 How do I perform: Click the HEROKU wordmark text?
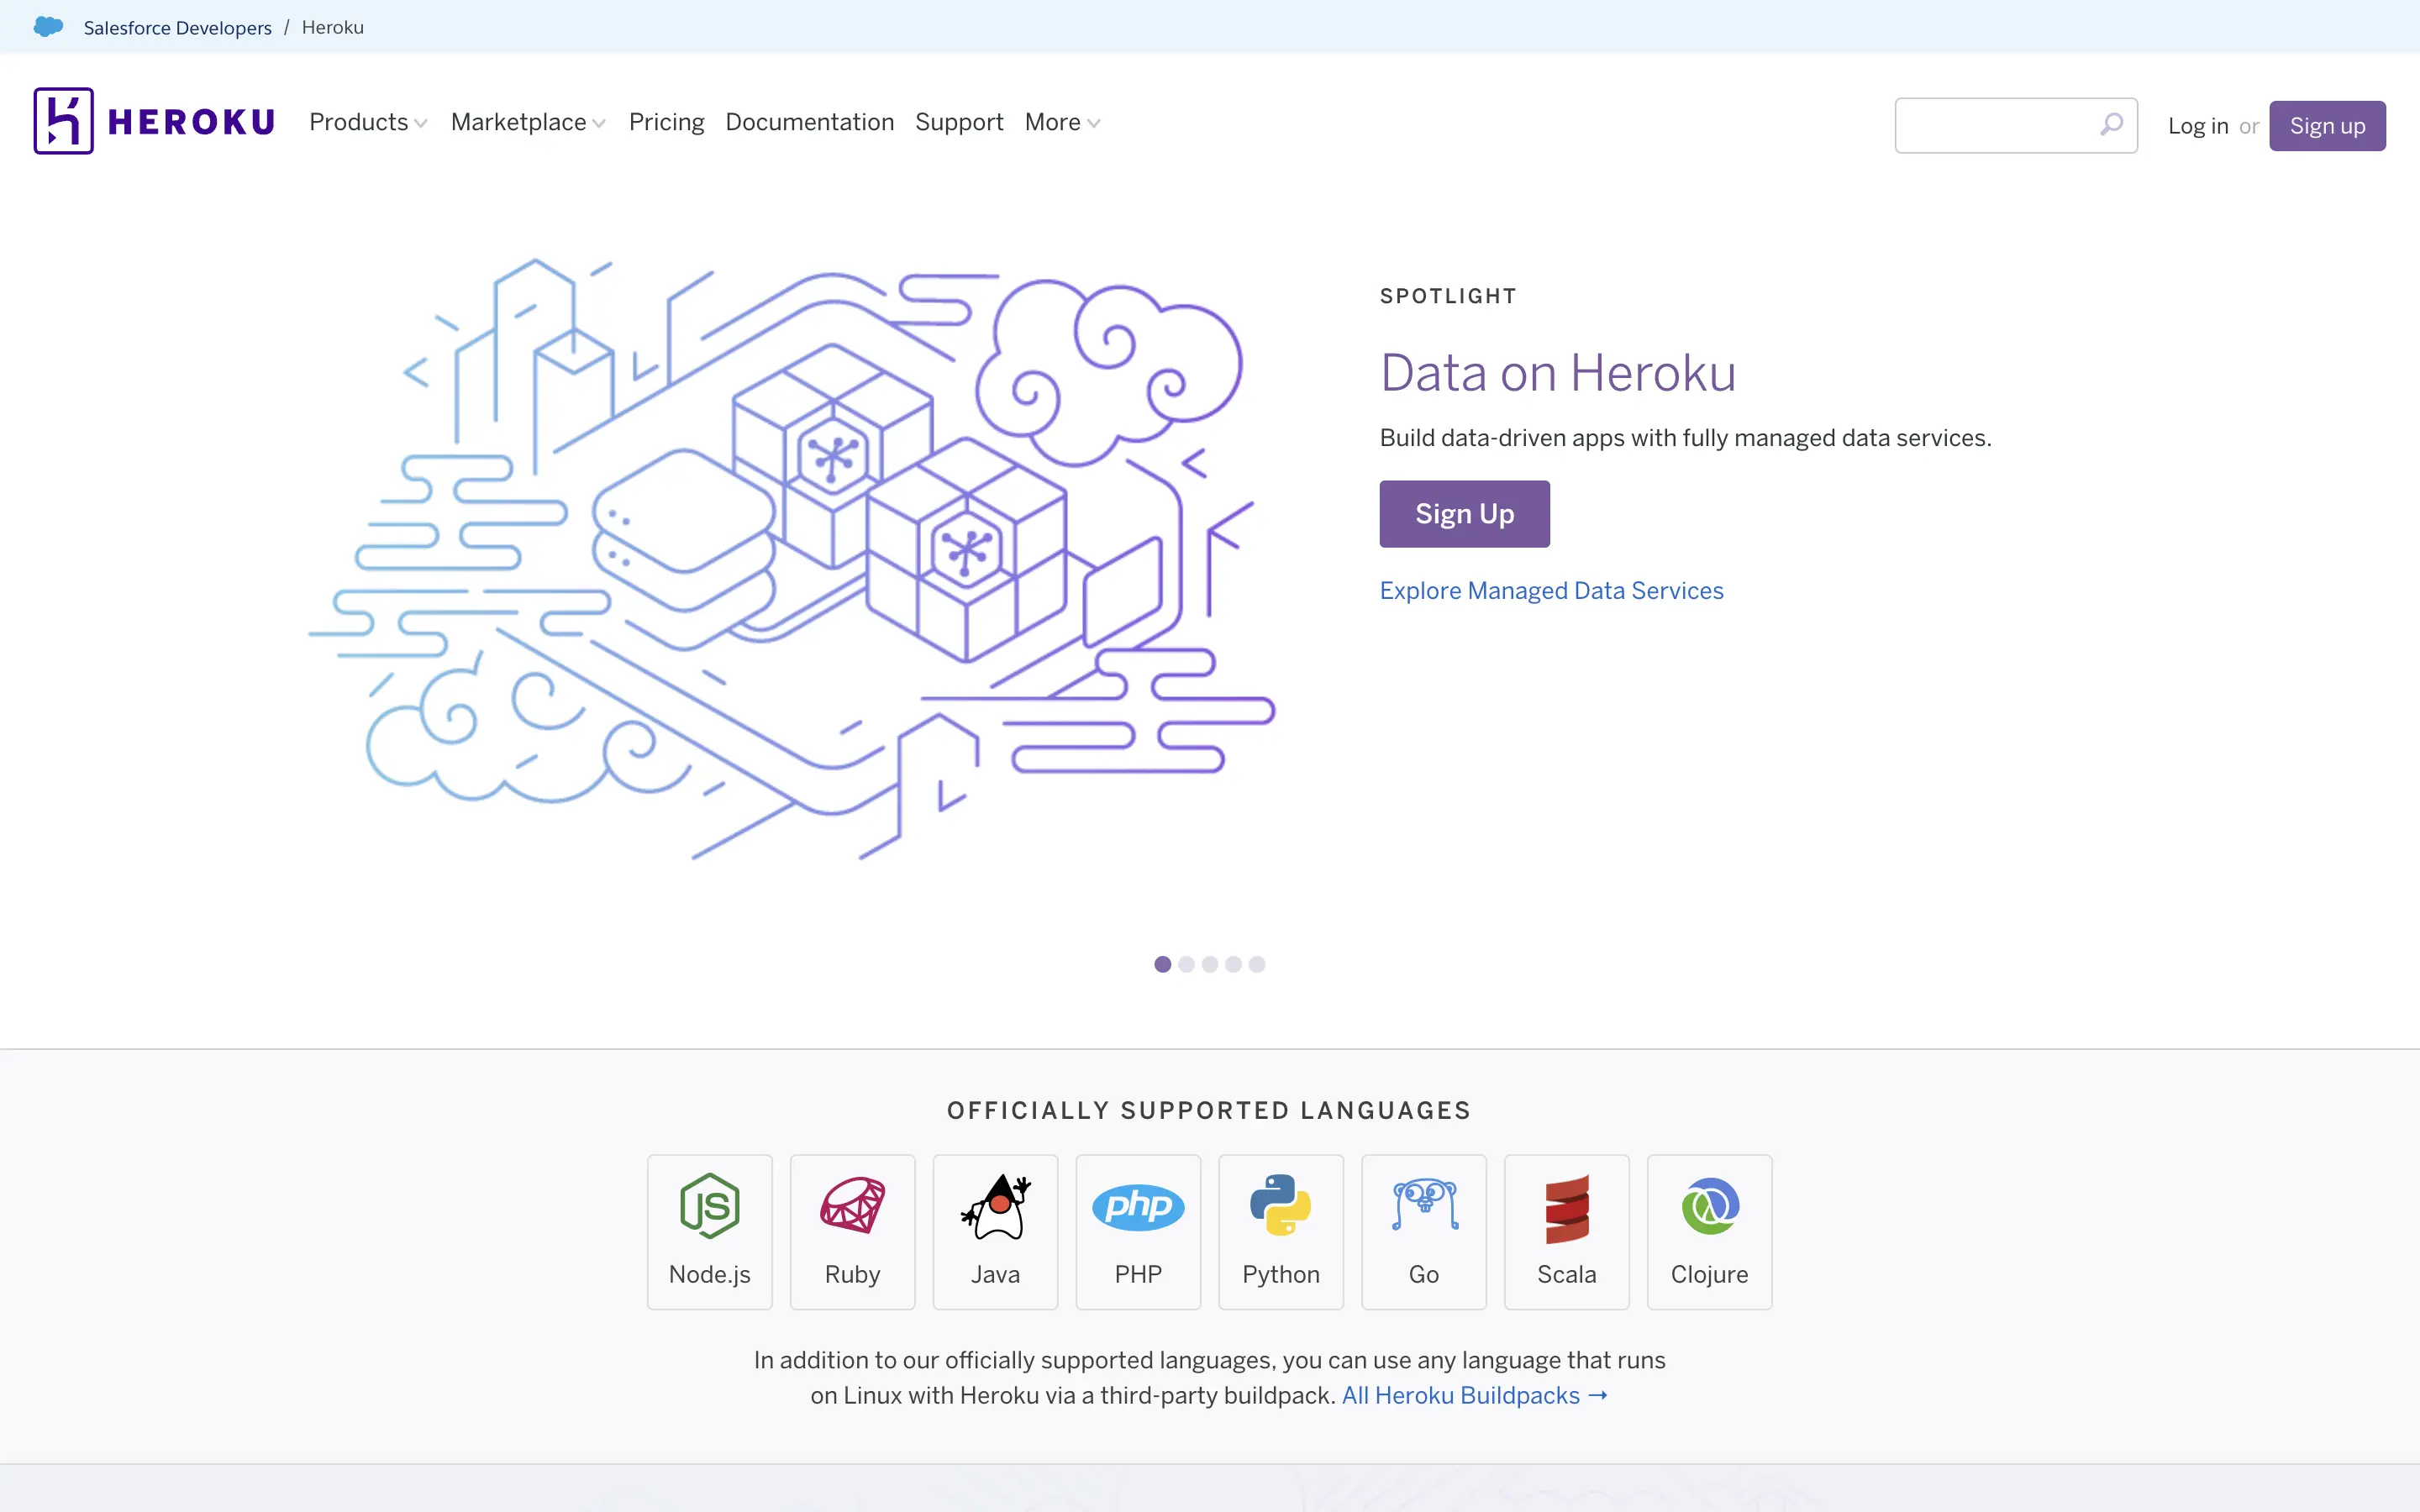(x=191, y=122)
